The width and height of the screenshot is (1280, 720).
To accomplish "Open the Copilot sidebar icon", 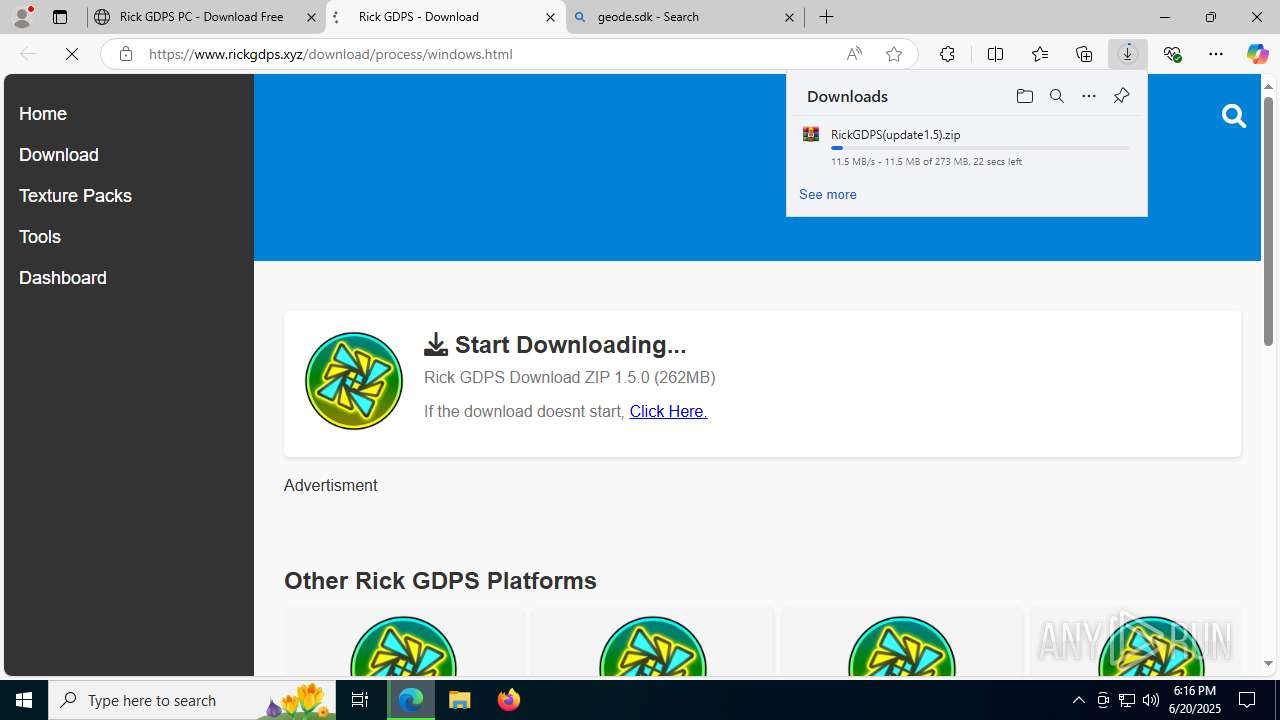I will pos(1257,54).
